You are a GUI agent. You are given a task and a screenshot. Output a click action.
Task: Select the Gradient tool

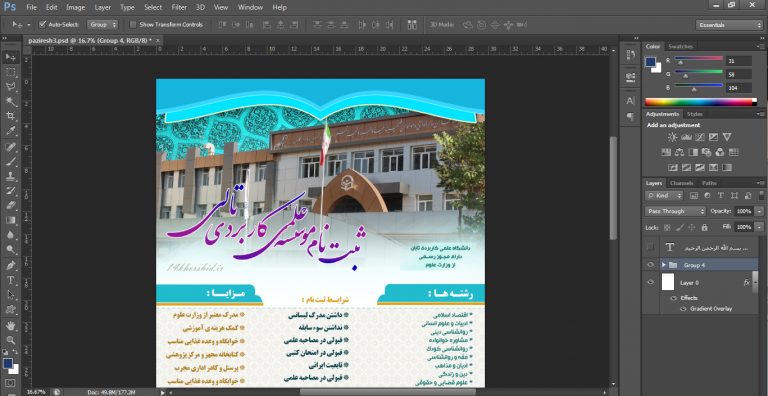coord(11,221)
